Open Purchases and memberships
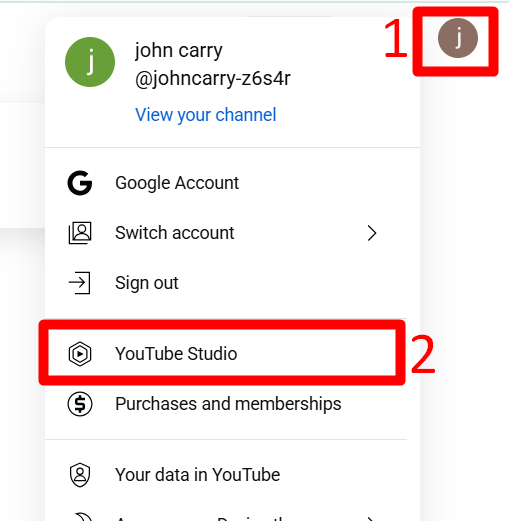The image size is (509, 521). tap(228, 404)
